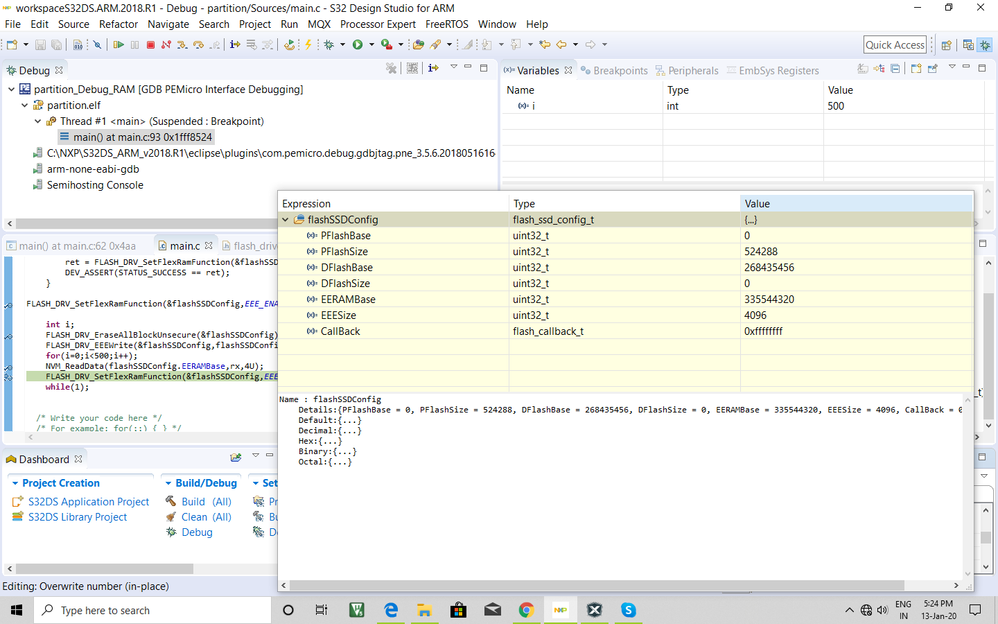Screen dimensions: 998x624
Task: Click Show Logical Structure in Variables view
Action: pos(879,68)
